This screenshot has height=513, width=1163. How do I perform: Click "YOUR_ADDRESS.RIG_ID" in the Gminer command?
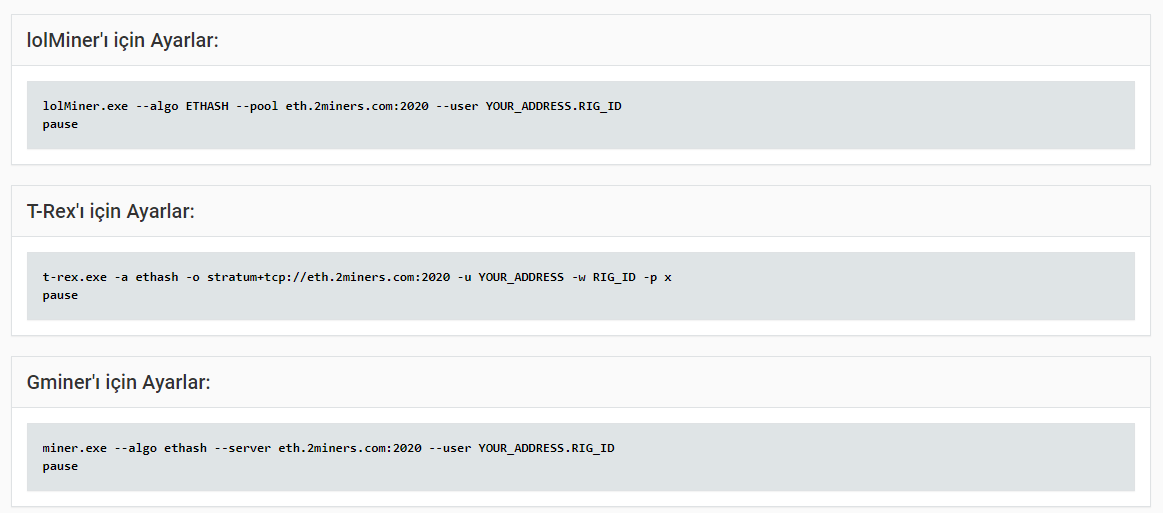pyautogui.click(x=547, y=449)
